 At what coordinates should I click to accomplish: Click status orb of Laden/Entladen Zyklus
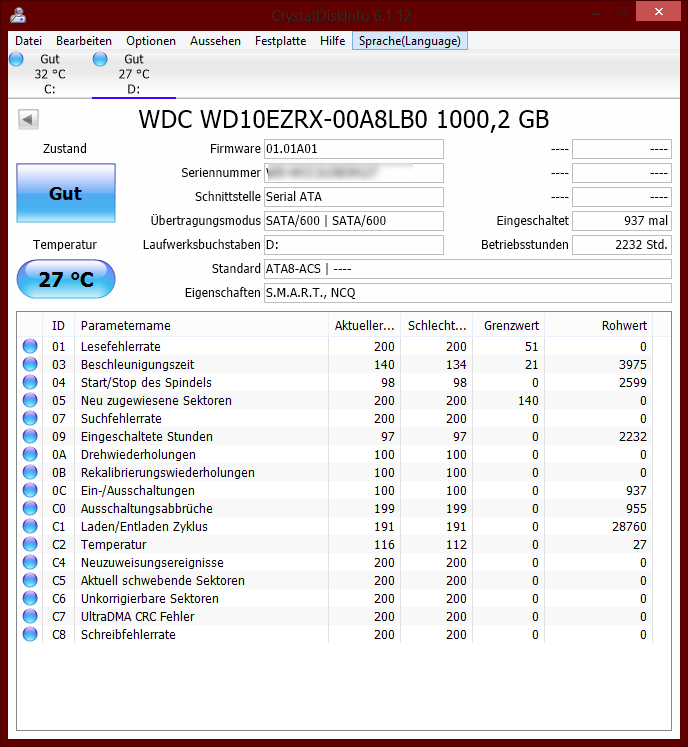(30, 526)
